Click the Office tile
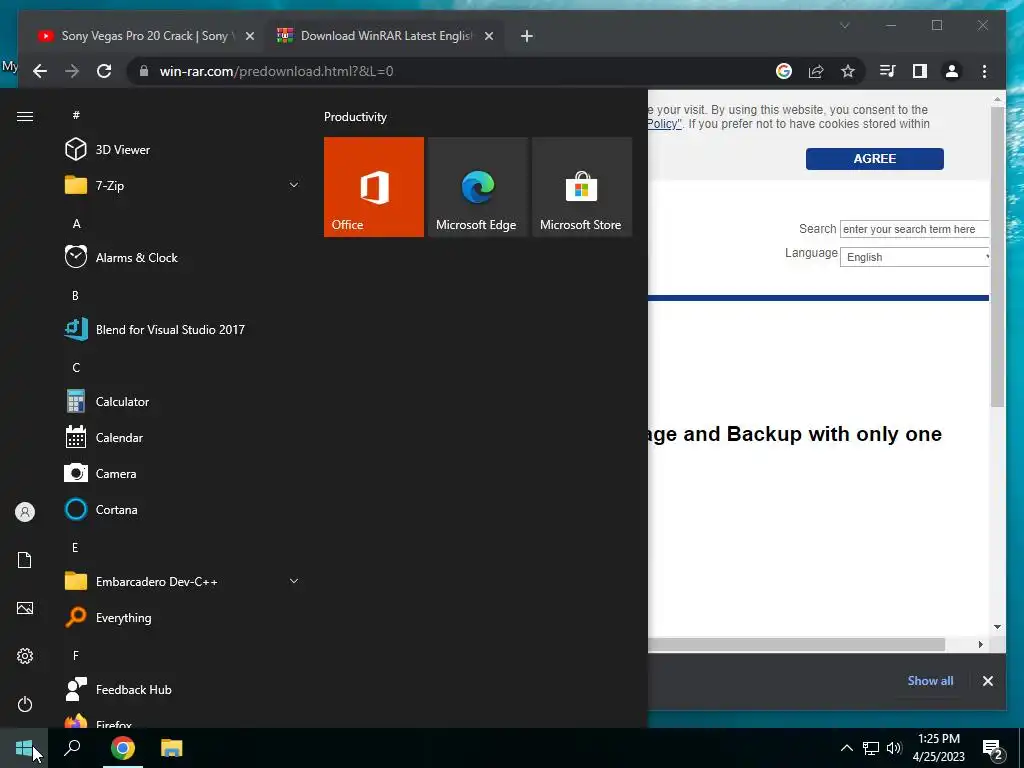Image resolution: width=1024 pixels, height=768 pixels. (x=374, y=187)
